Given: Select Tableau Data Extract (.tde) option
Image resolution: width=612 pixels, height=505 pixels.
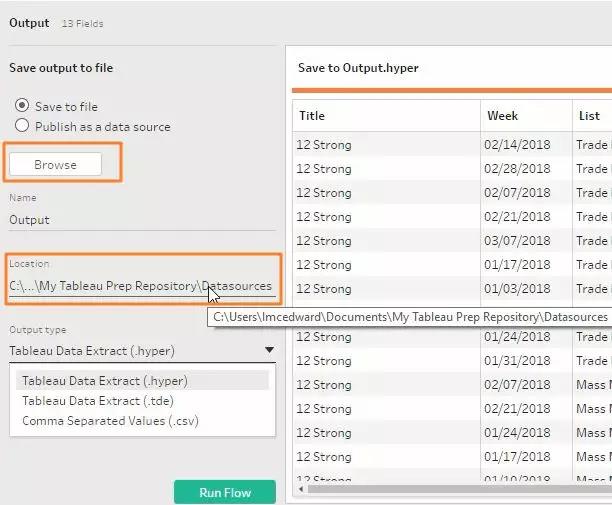Looking at the screenshot, I should click(99, 401).
